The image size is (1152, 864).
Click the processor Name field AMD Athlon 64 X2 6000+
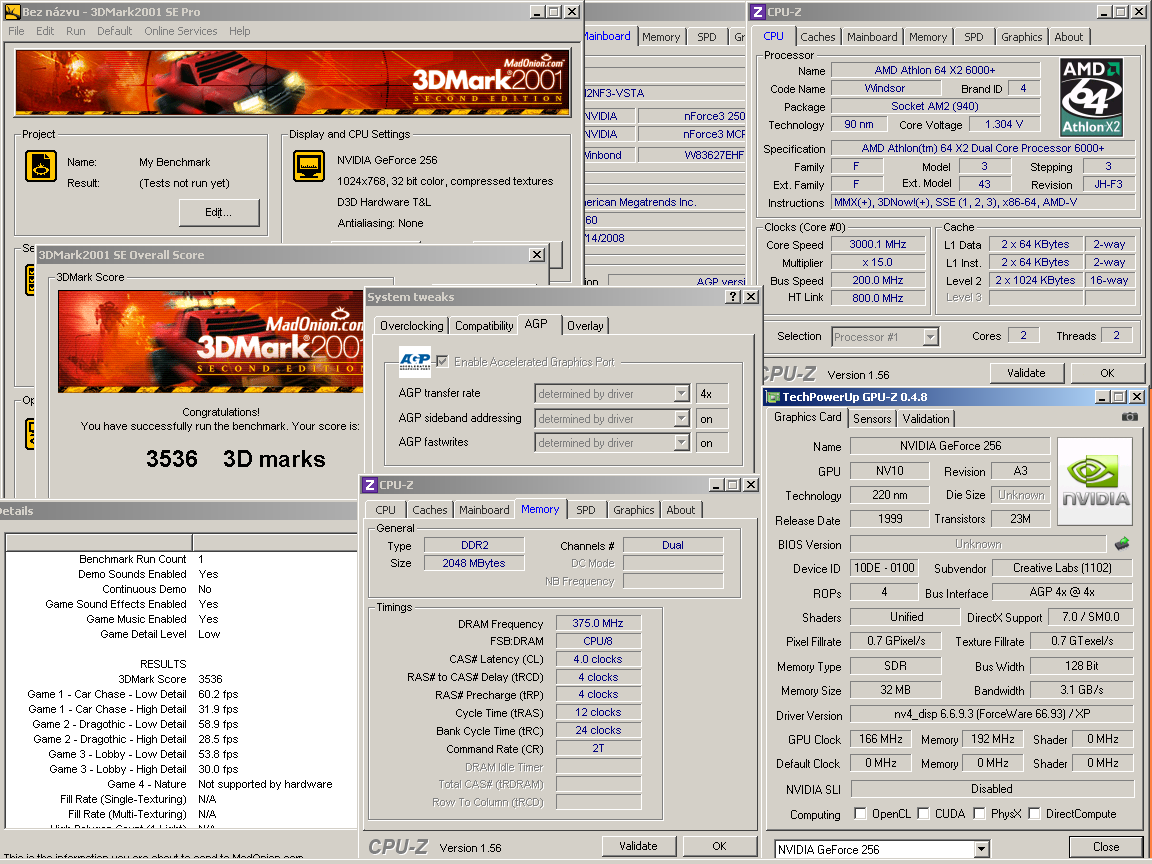935,70
